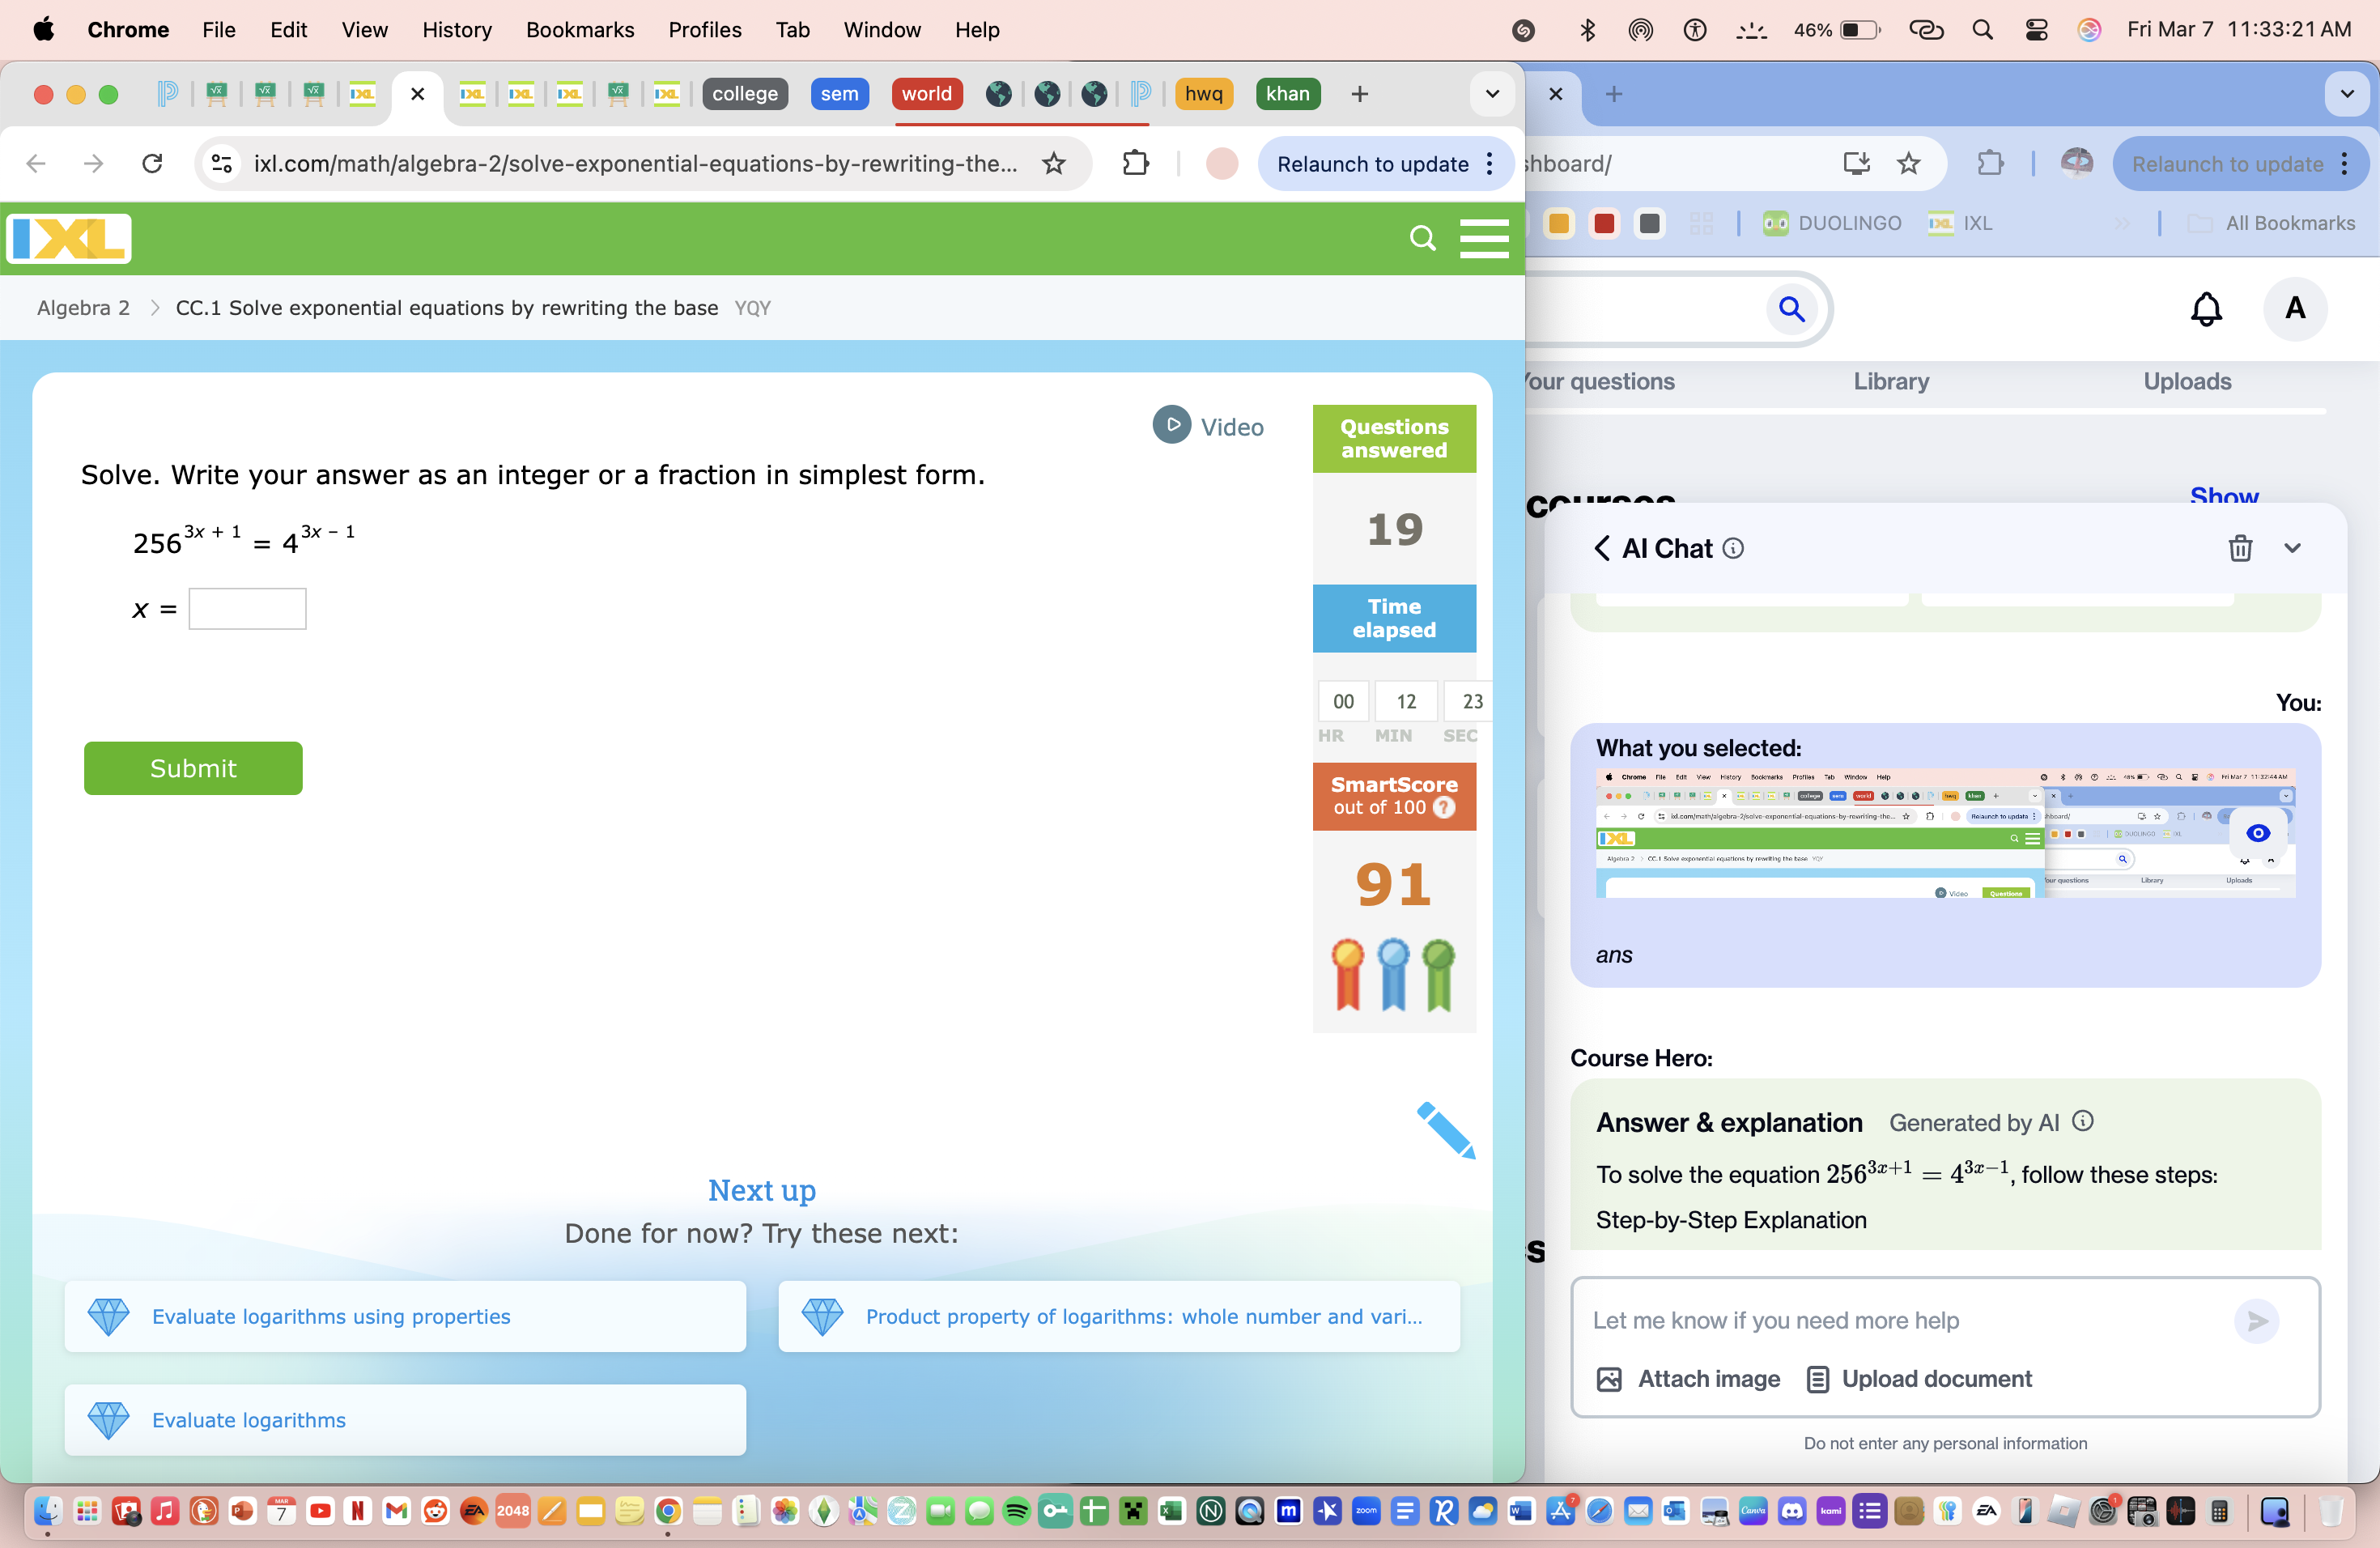Delete the AI Chat conversation
This screenshot has width=2380, height=1548.
point(2240,548)
